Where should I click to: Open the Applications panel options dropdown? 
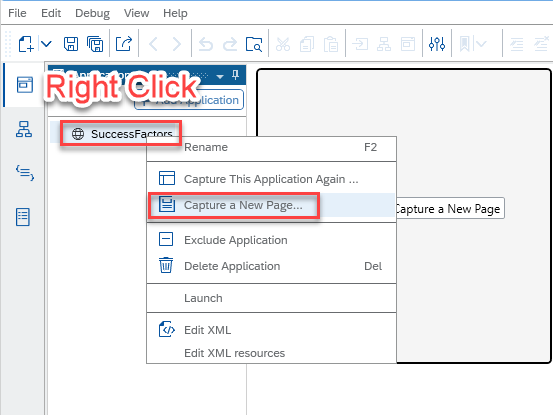coord(220,77)
